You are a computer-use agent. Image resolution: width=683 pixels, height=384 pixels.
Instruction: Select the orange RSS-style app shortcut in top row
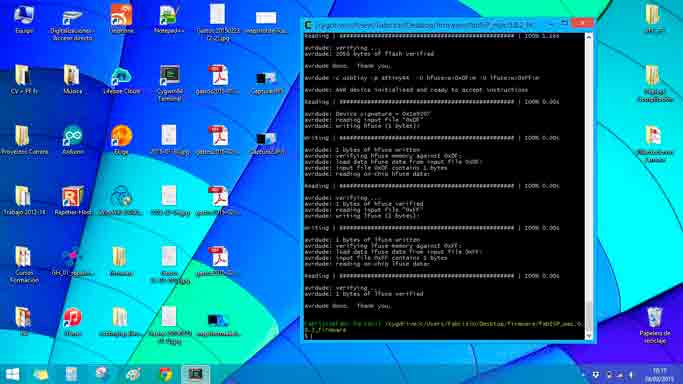122,19
